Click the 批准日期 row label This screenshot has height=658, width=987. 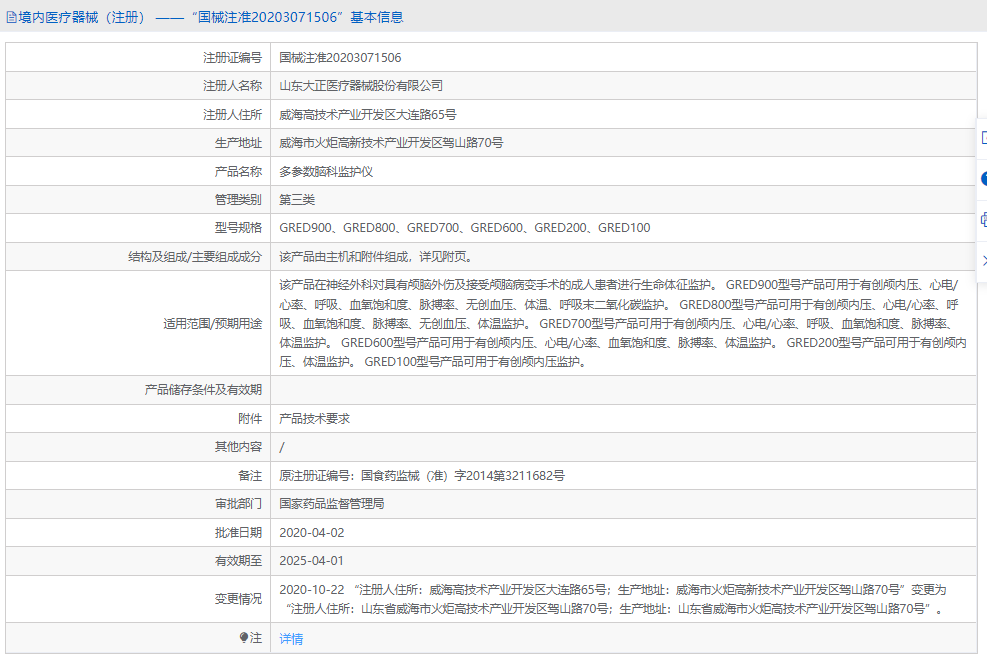(238, 533)
